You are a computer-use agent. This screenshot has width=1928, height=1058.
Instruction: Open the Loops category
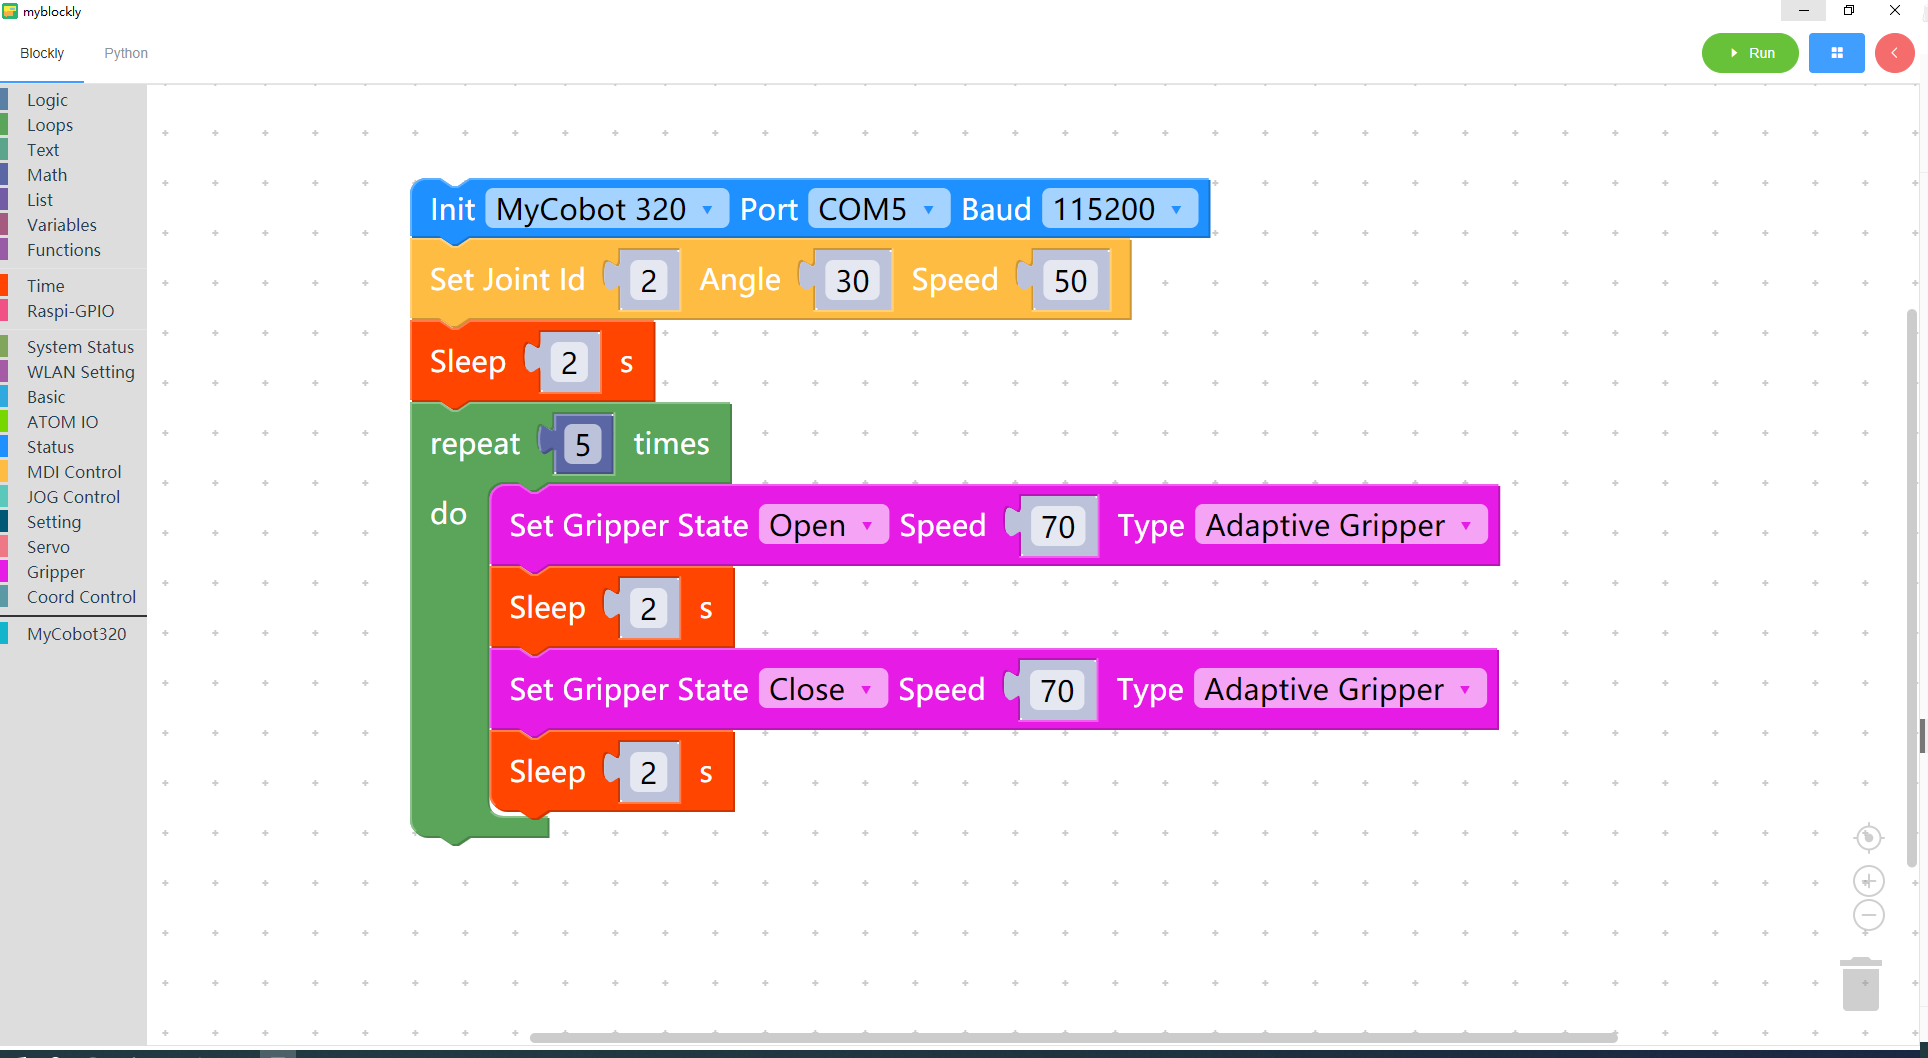click(50, 125)
